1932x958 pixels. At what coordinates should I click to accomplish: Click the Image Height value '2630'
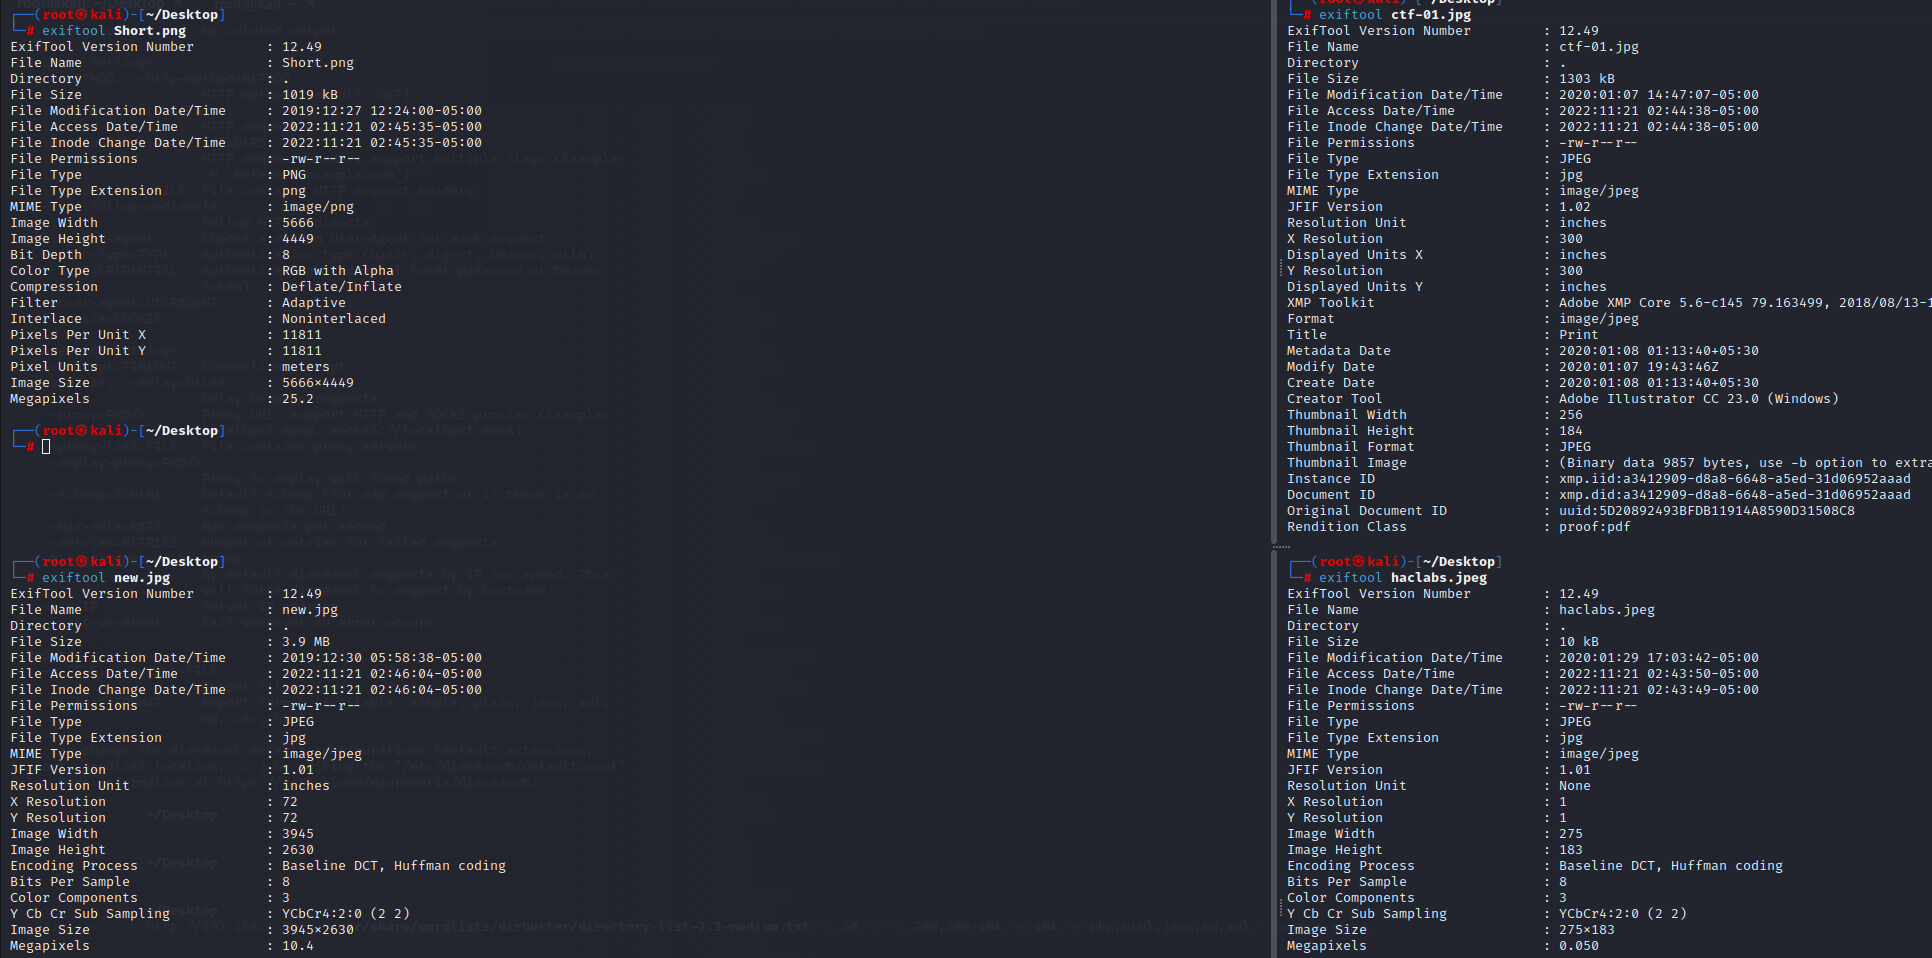[x=298, y=850]
